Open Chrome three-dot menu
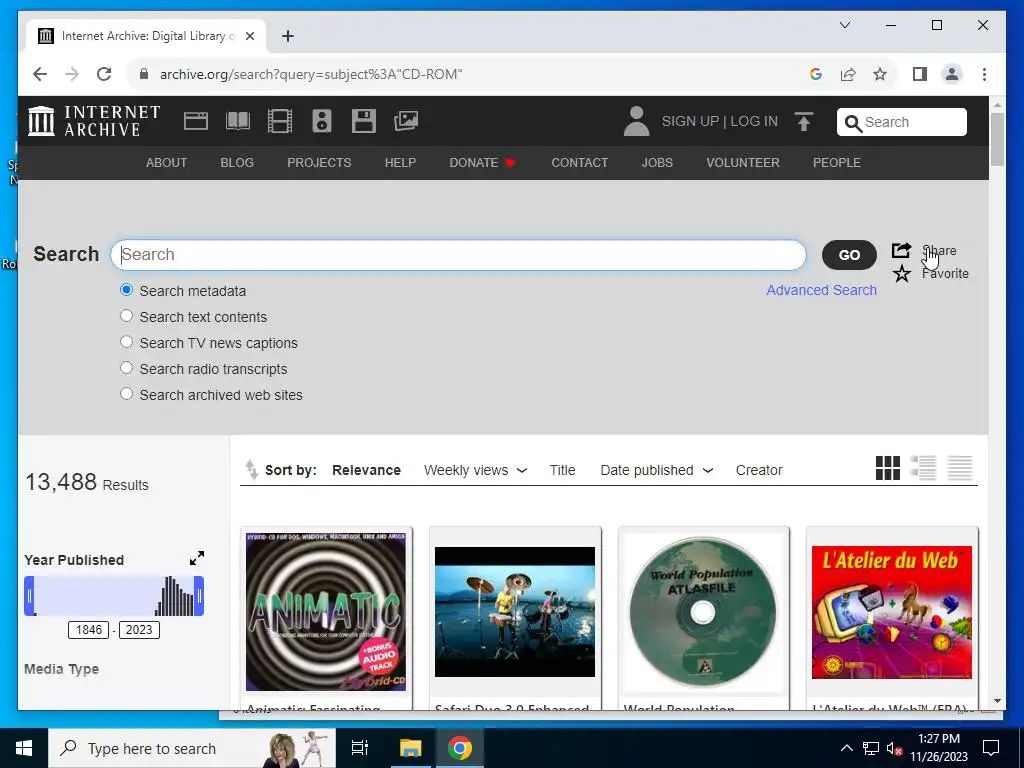 (x=984, y=74)
